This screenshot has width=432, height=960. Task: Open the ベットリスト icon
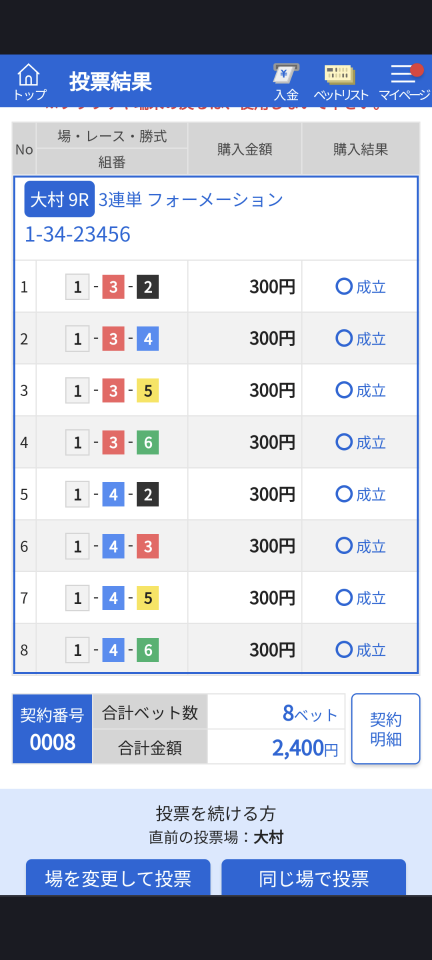[x=341, y=82]
